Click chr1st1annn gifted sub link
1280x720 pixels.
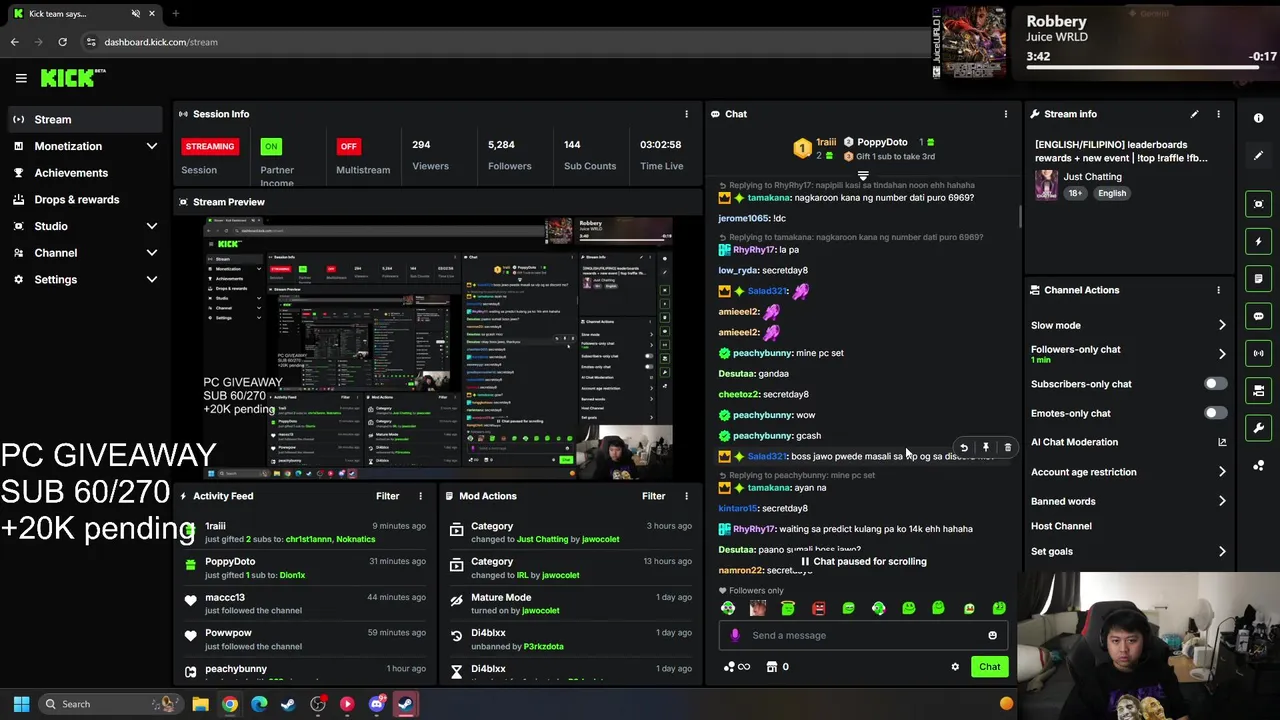pyautogui.click(x=308, y=539)
